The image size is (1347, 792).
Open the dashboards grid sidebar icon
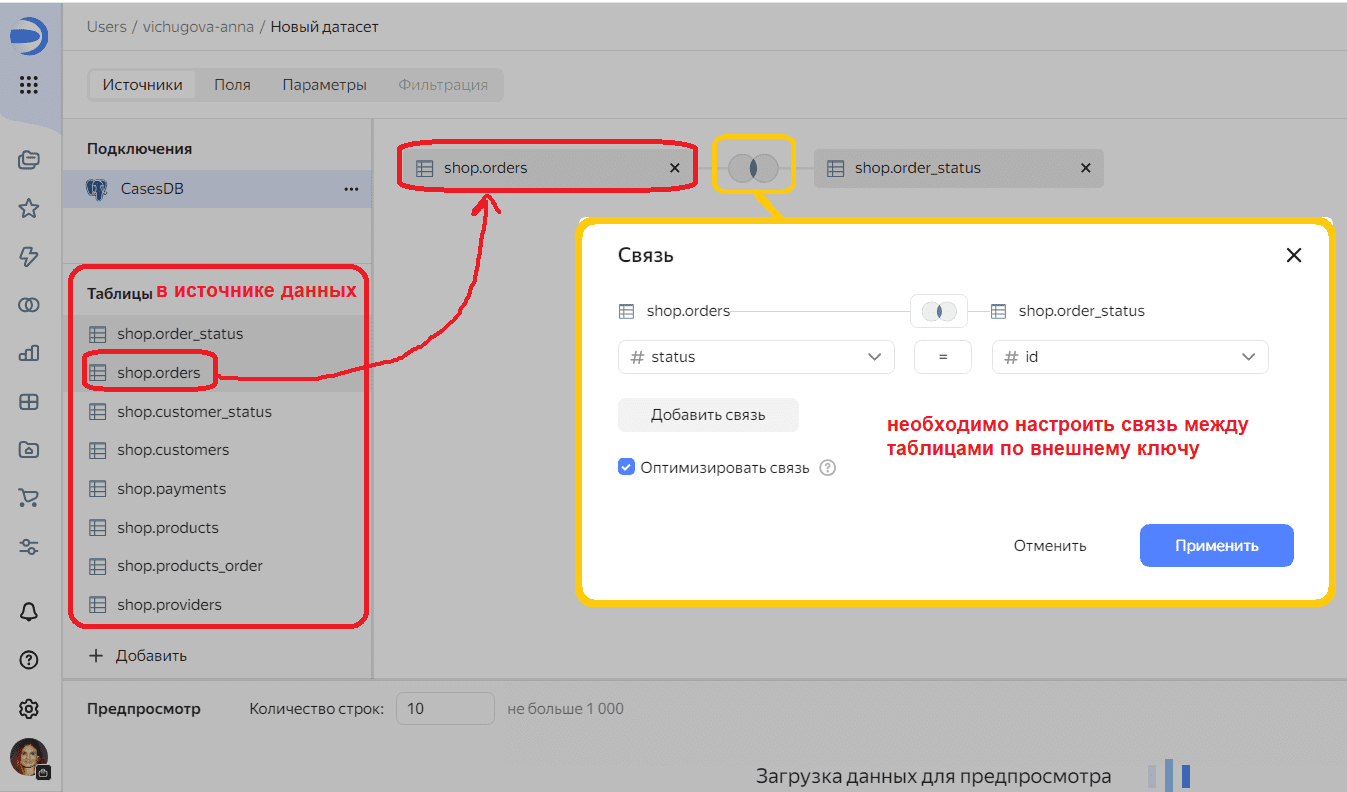[x=29, y=402]
